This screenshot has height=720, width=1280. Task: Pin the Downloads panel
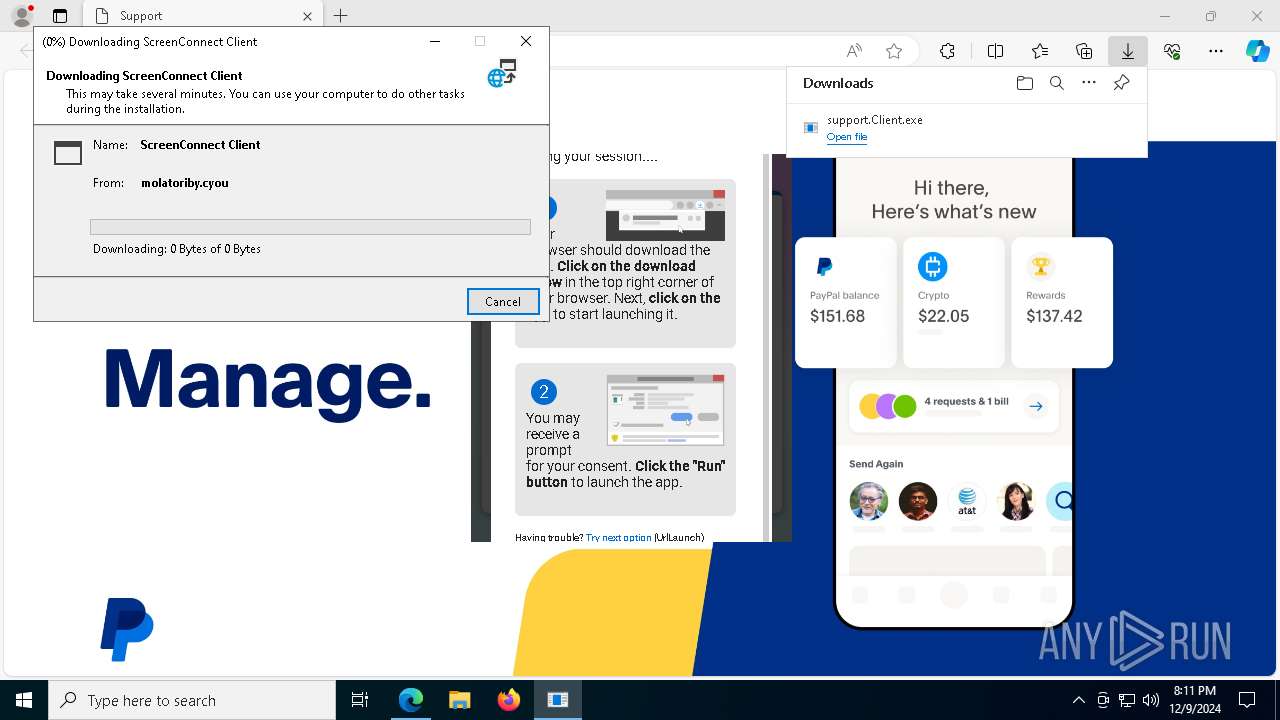click(1121, 84)
